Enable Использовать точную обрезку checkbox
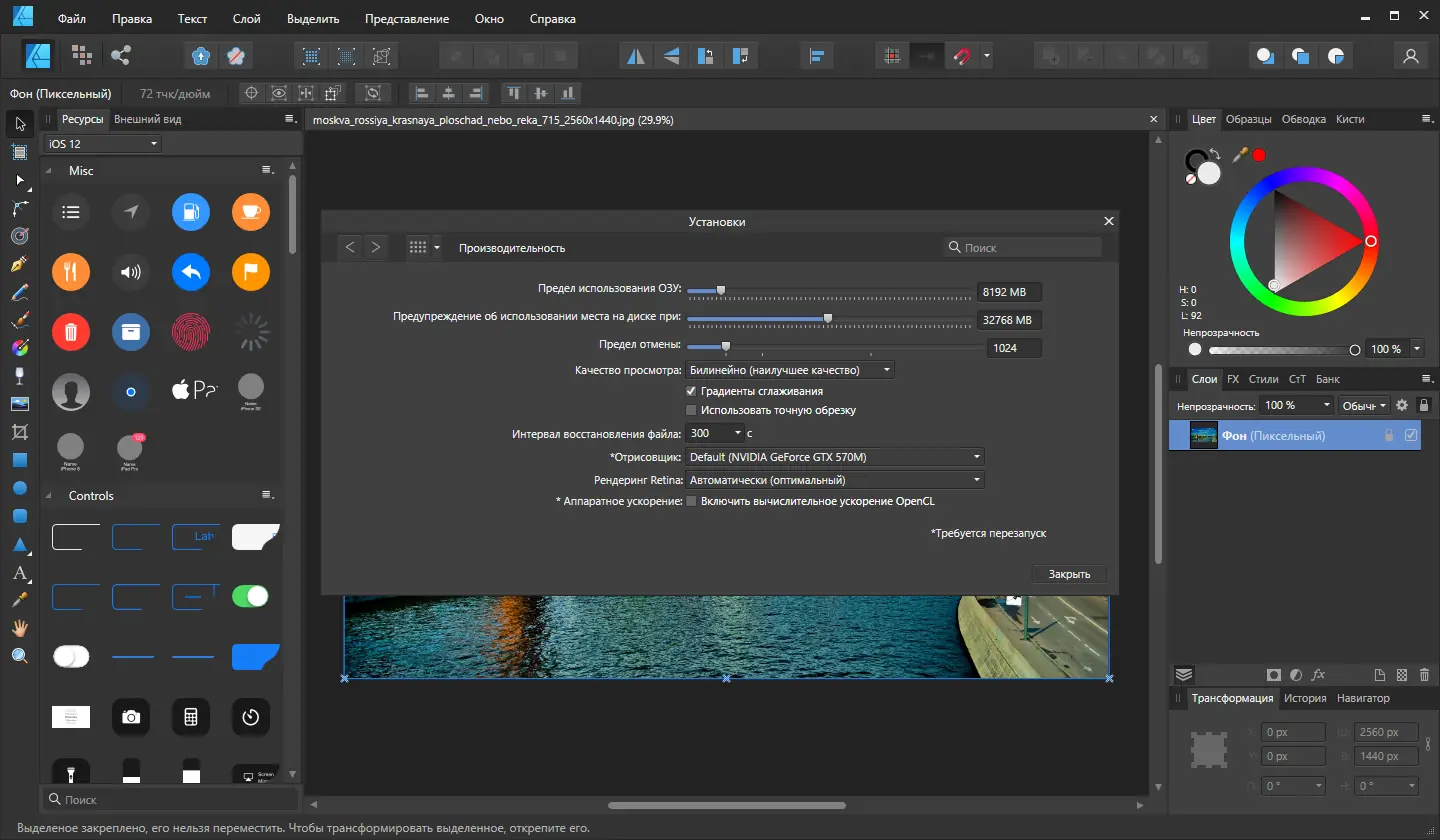Screen dimensions: 1440x840 click(691, 410)
